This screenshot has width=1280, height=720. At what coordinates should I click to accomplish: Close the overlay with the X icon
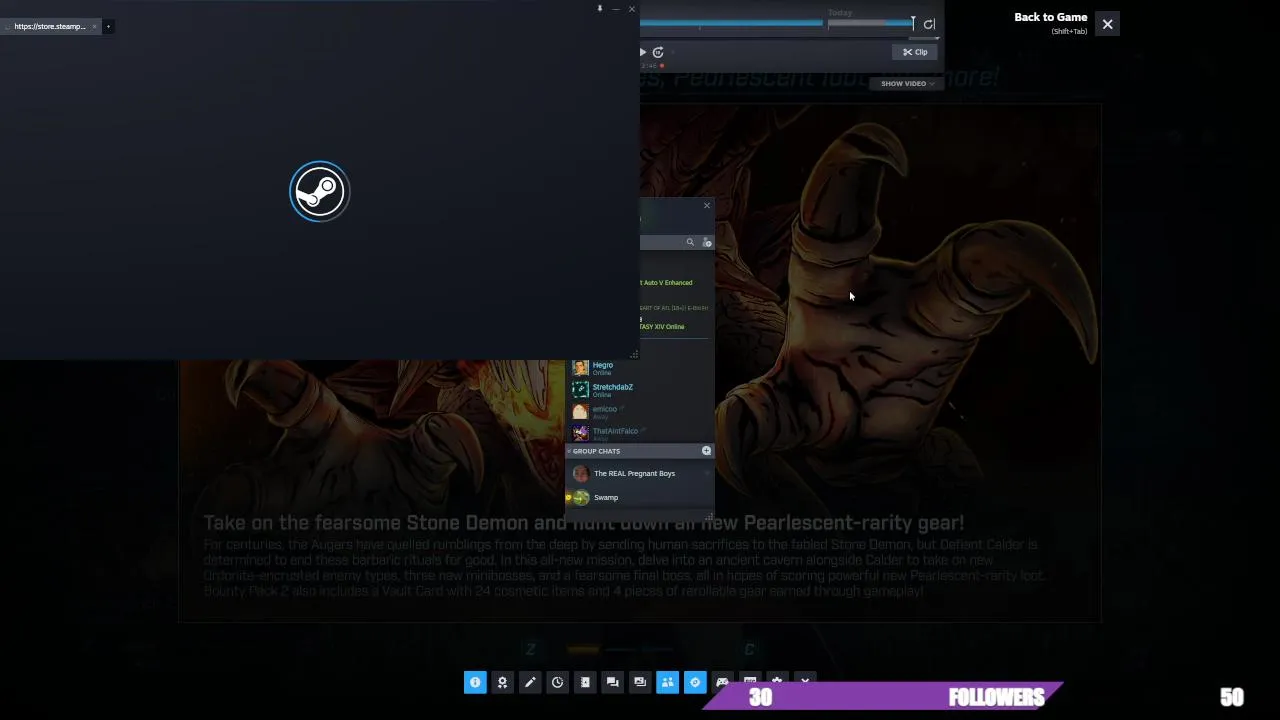coord(1107,24)
